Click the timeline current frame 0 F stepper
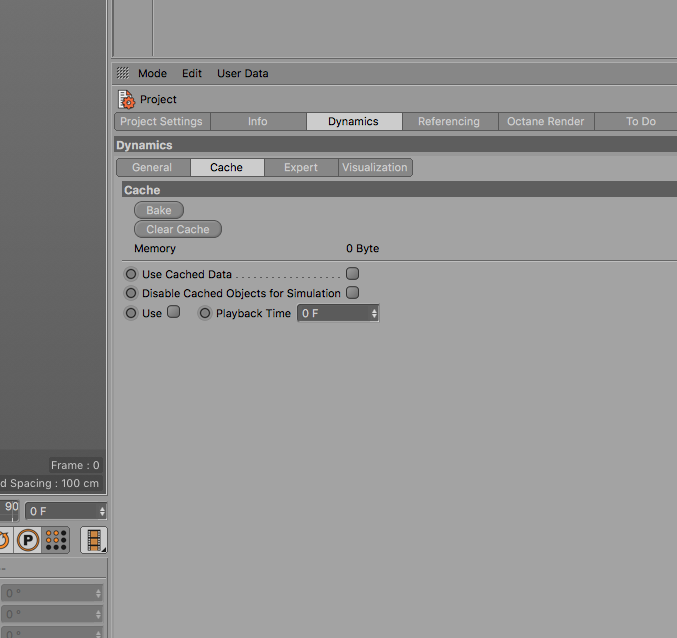 click(102, 512)
